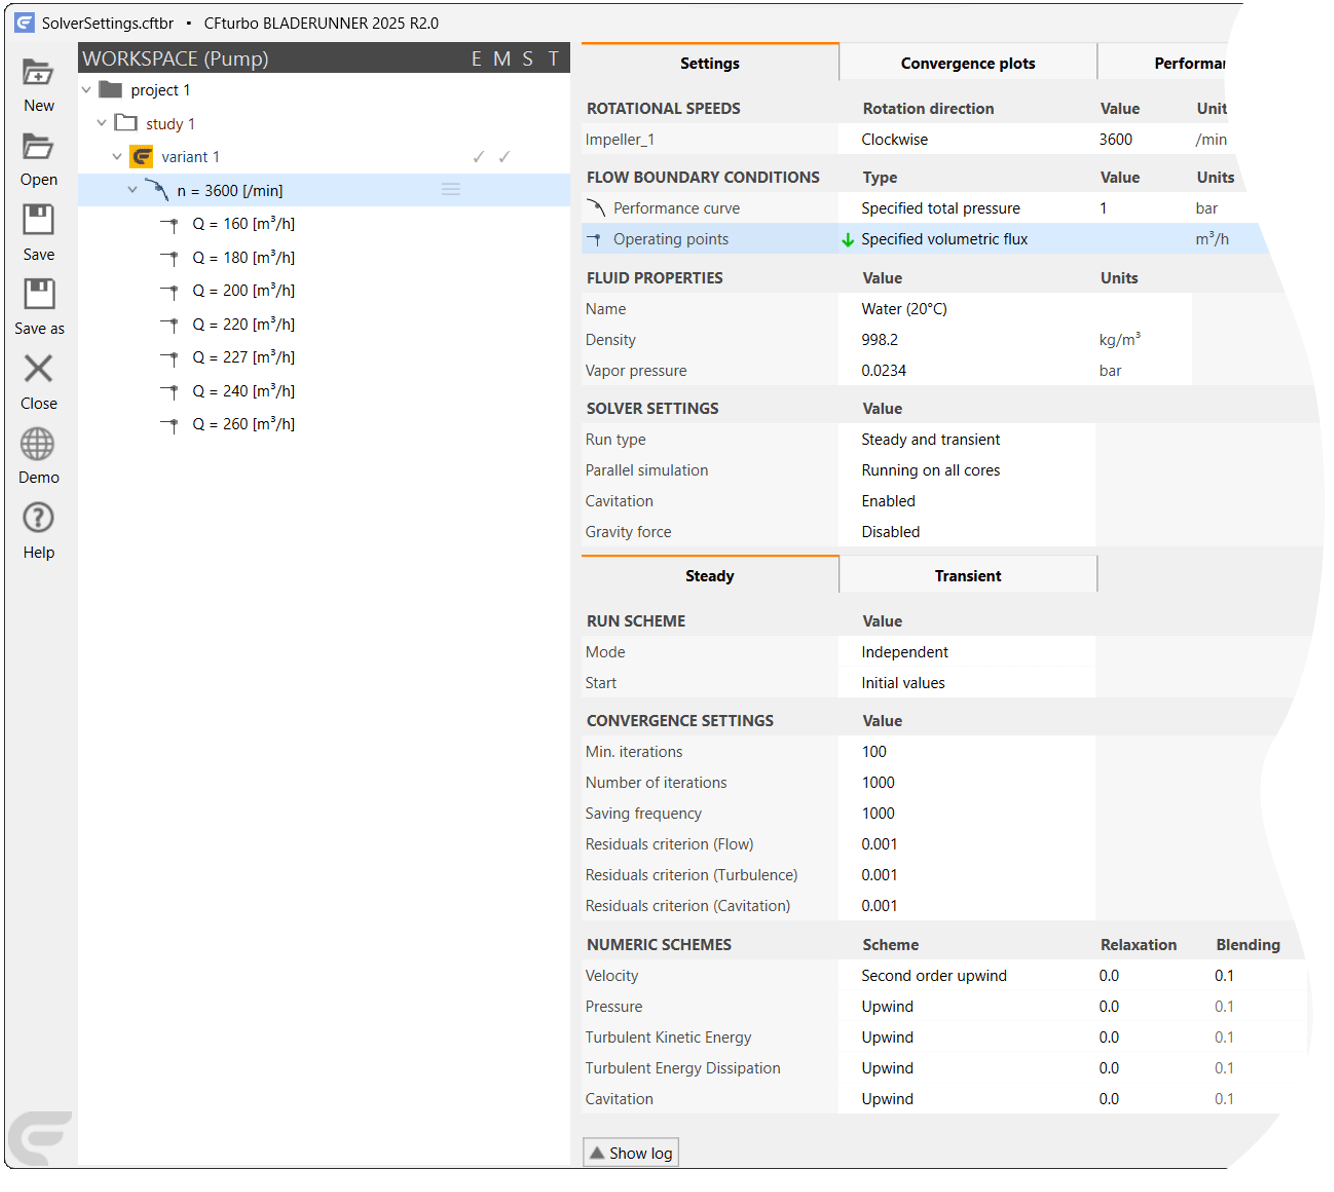Switch to the Convergence plots tab
Viewport: 1334px width, 1192px height.
tap(968, 63)
